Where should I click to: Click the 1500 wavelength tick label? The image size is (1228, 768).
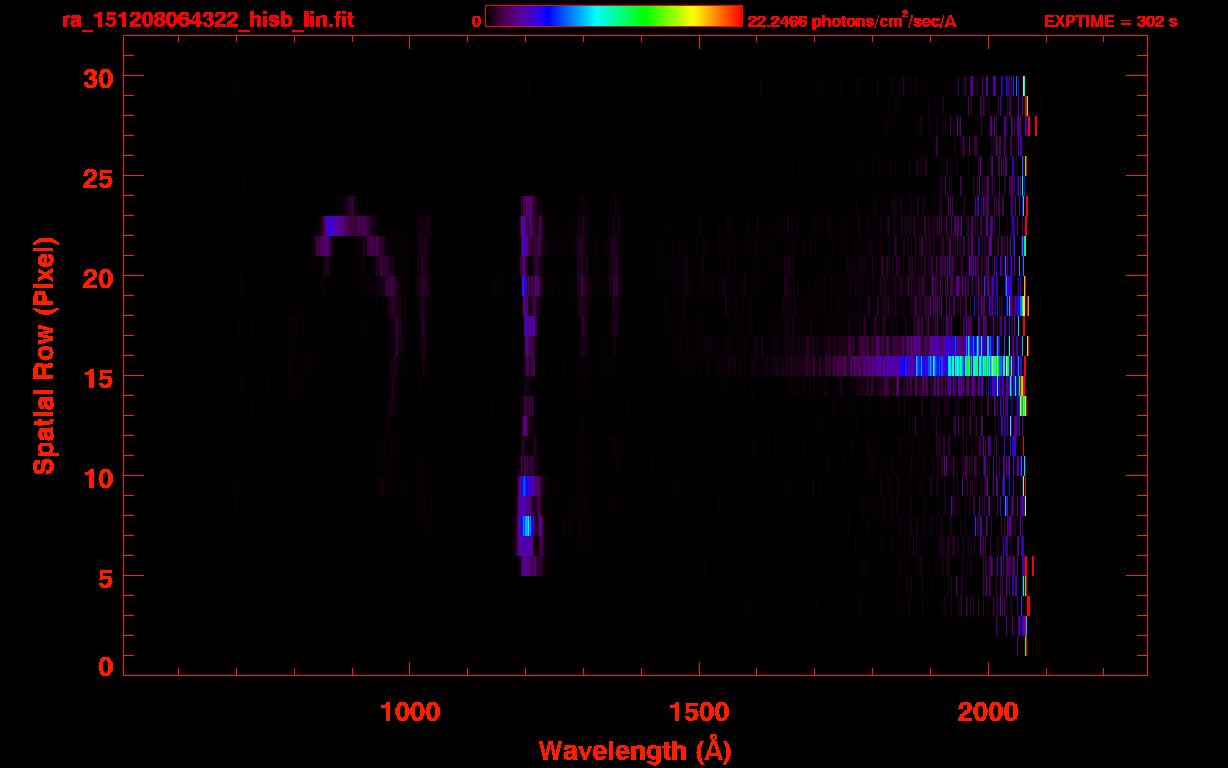699,711
